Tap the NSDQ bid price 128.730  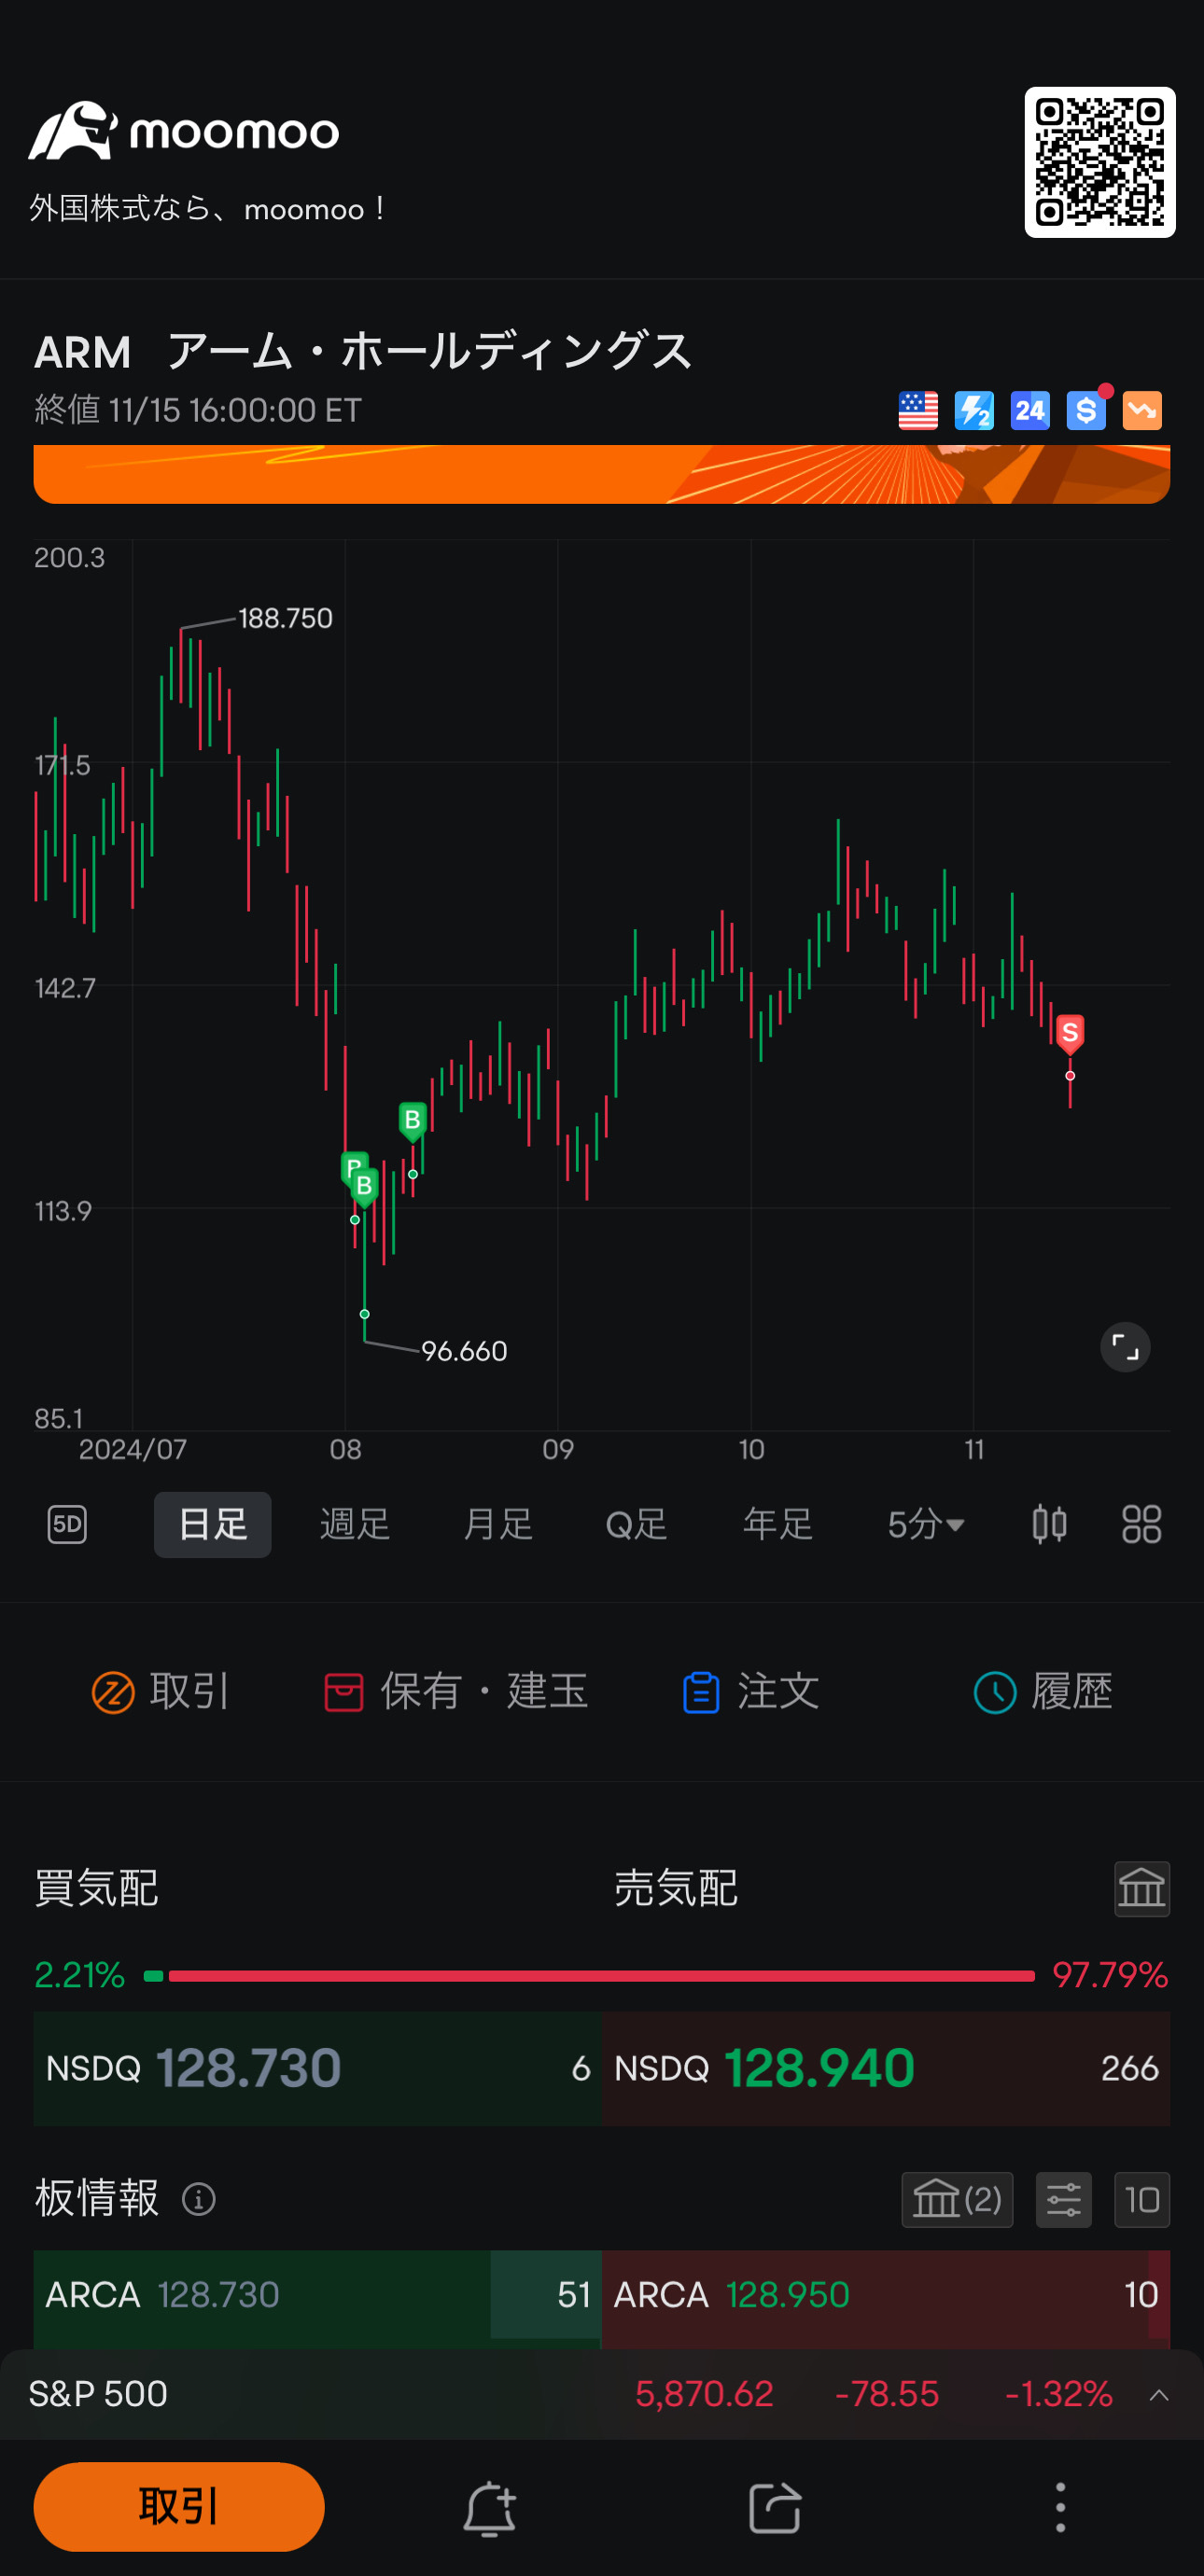click(248, 2068)
